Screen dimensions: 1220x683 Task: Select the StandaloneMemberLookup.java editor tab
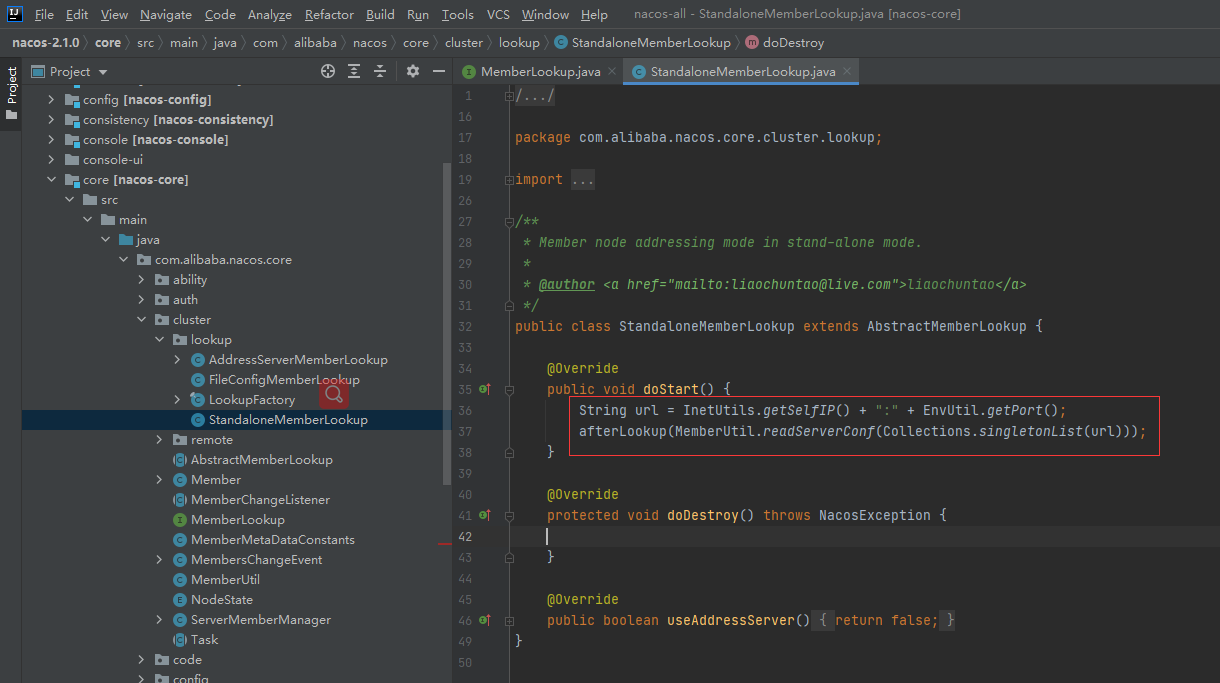[742, 72]
